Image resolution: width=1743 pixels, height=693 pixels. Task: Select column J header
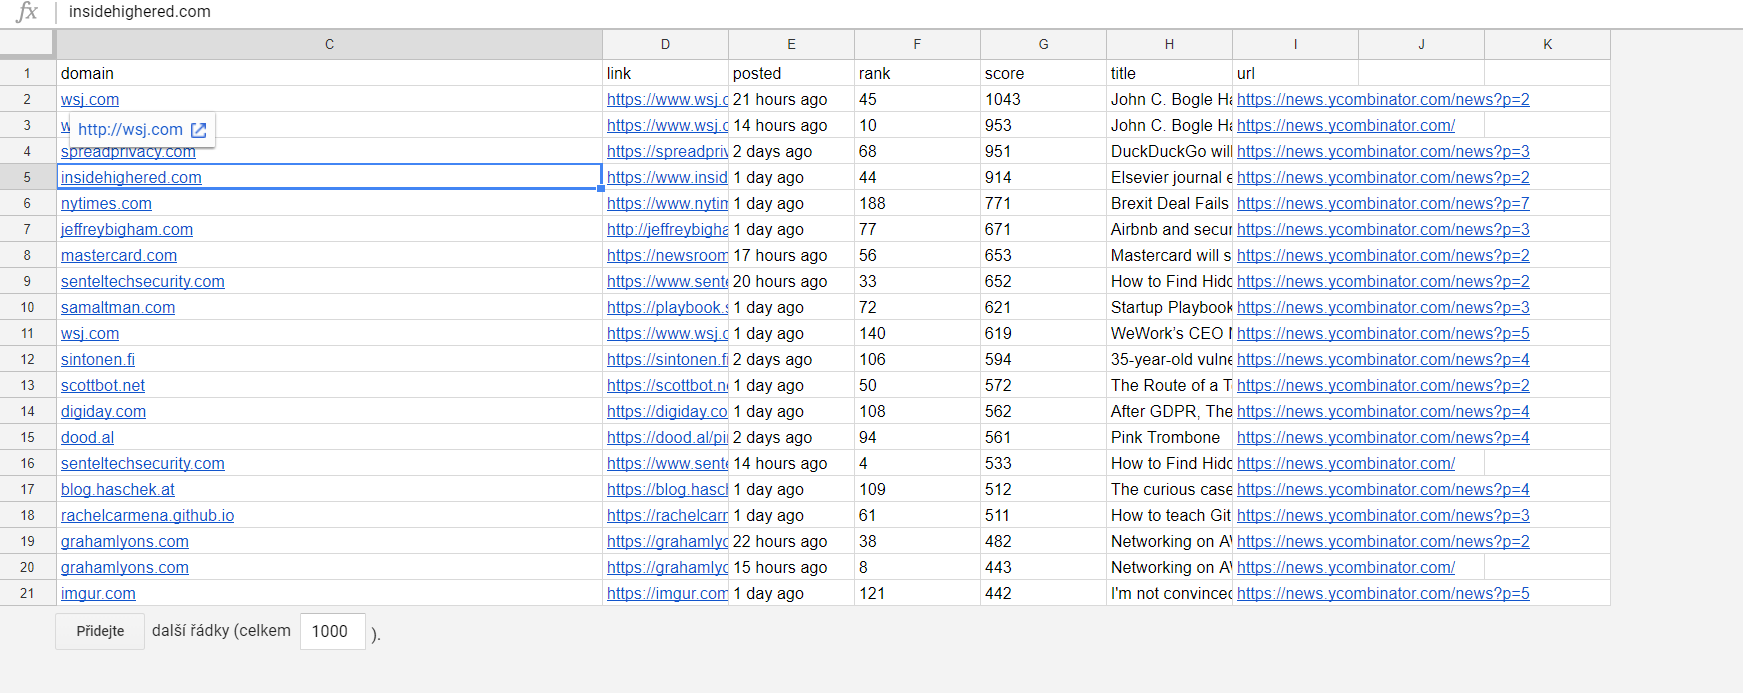point(1421,44)
